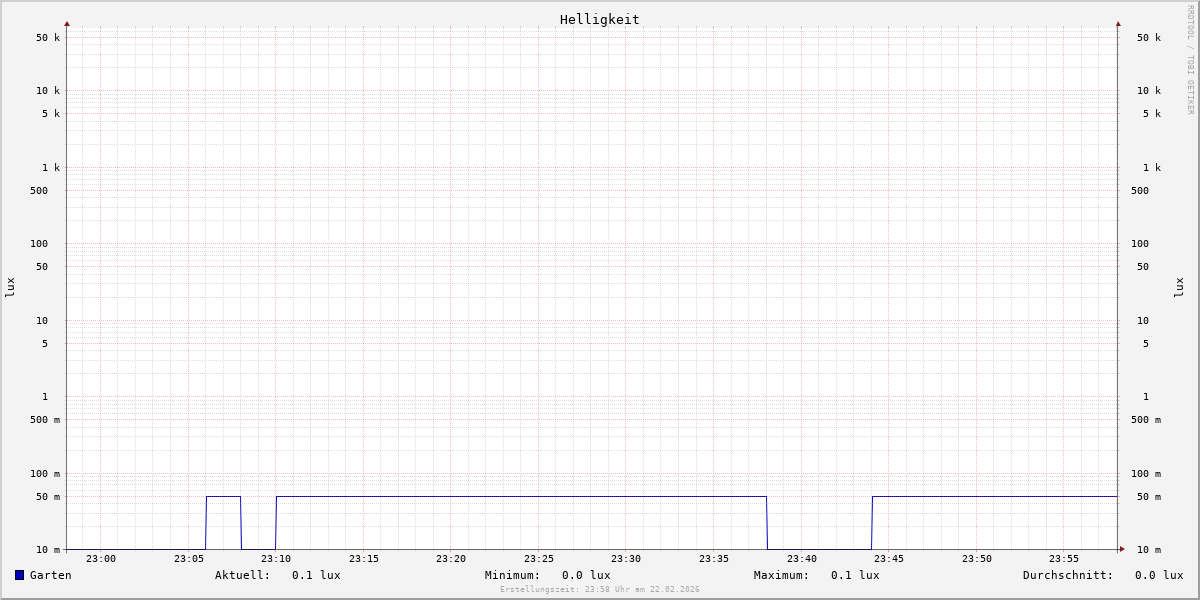Click the red arrow at x-axis right end
This screenshot has width=1200, height=600.
(1122, 549)
